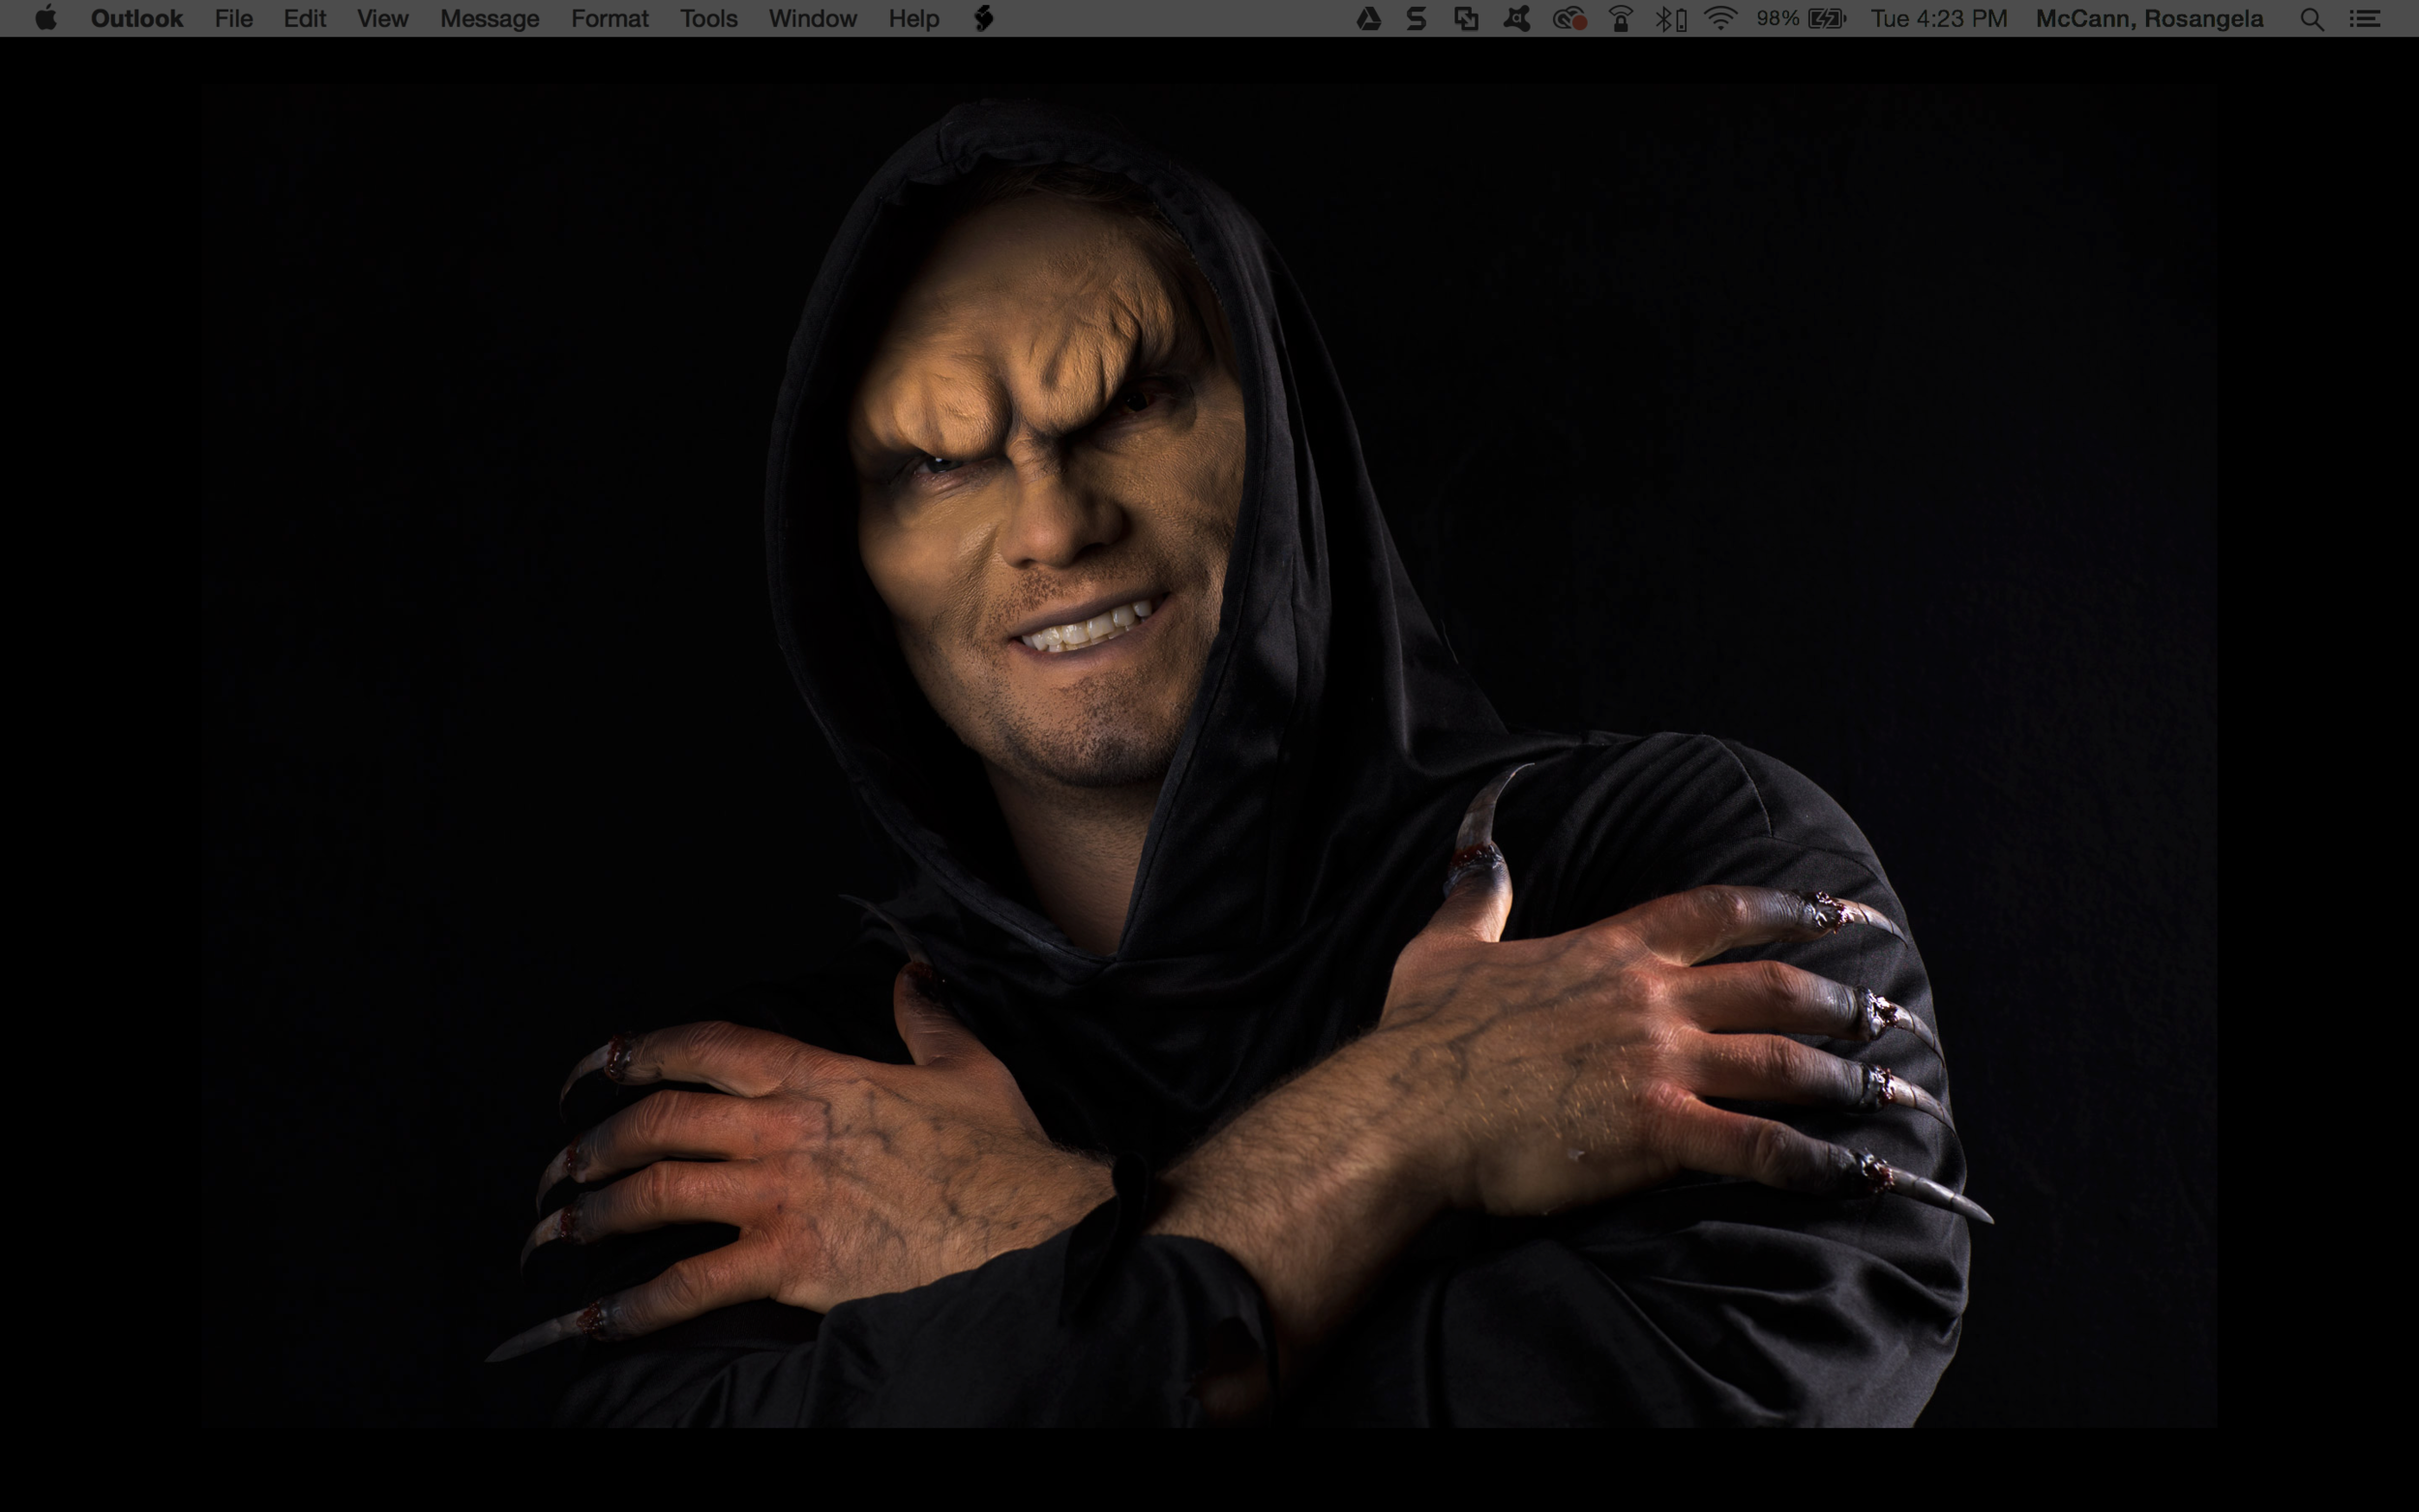
Task: Click the Google Drive menu bar icon
Action: [1368, 18]
